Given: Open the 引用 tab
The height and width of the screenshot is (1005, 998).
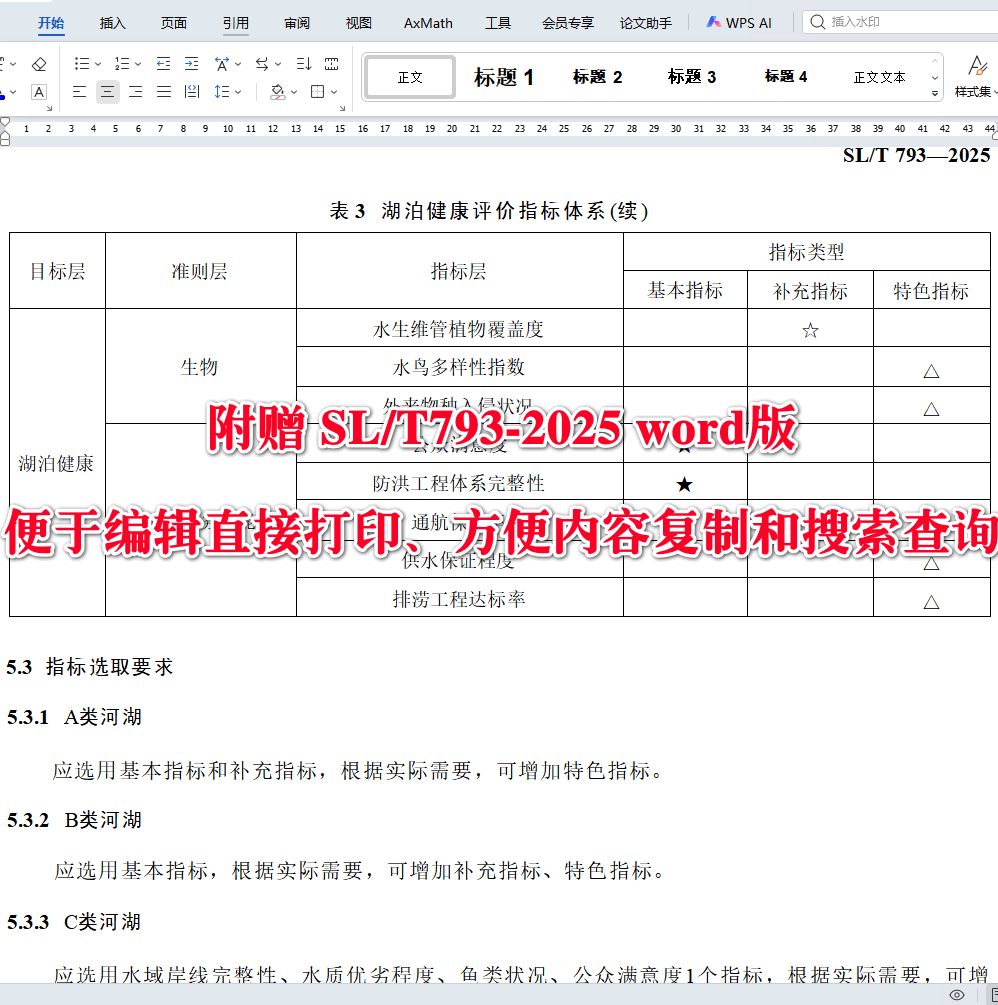Looking at the screenshot, I should [235, 23].
